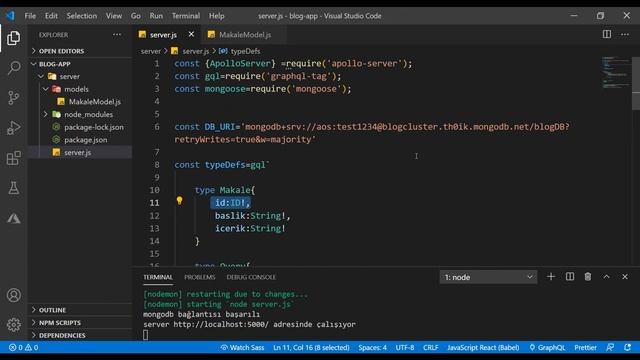Image resolution: width=640 pixels, height=360 pixels.
Task: Click the editor minimap preview
Action: [616, 73]
